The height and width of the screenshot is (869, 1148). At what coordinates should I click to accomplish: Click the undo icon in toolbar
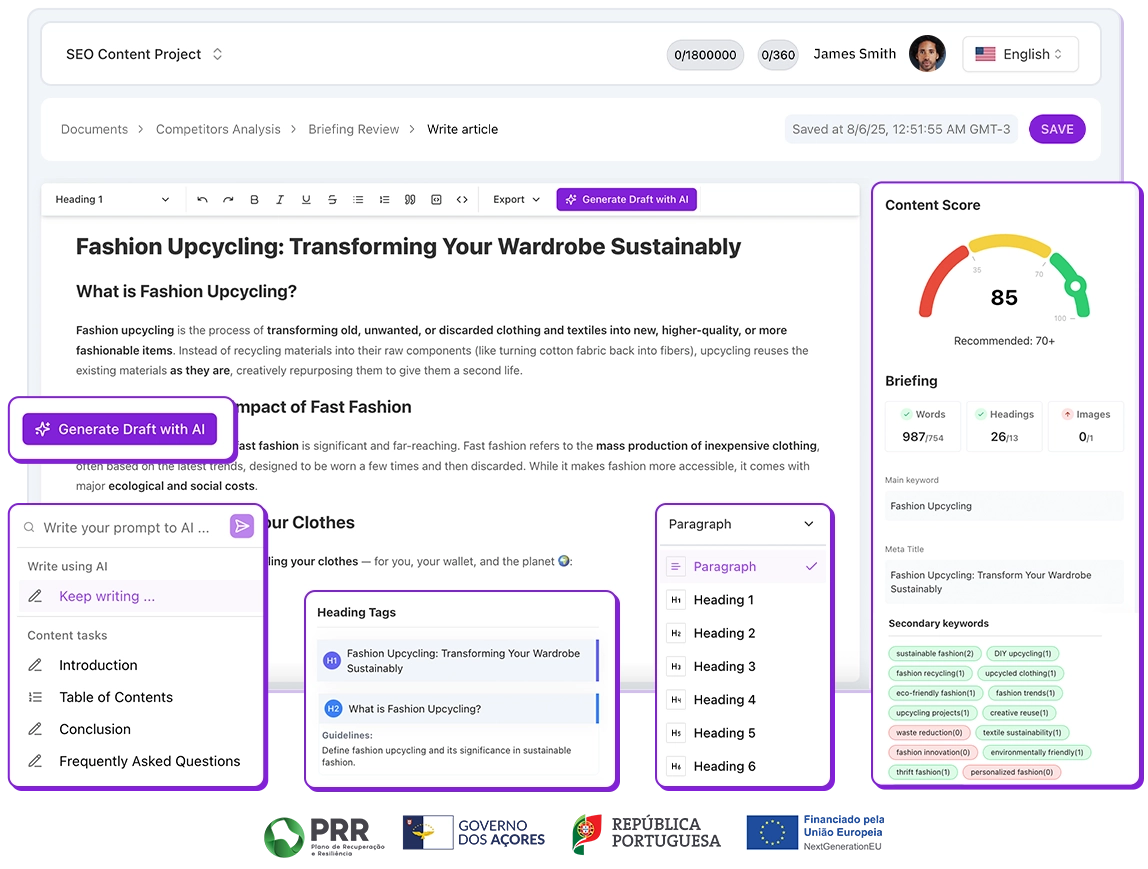pyautogui.click(x=202, y=200)
